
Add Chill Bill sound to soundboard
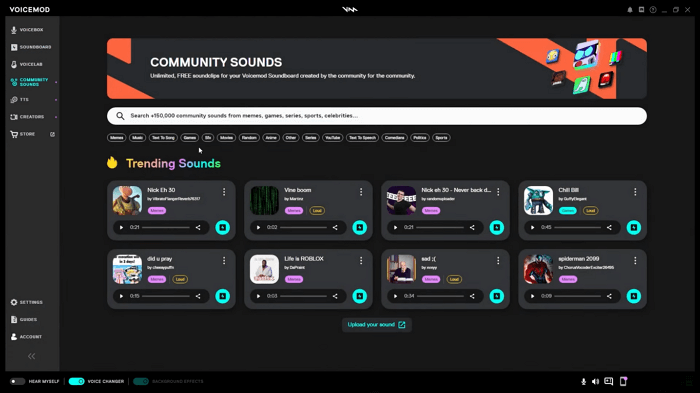(x=633, y=228)
